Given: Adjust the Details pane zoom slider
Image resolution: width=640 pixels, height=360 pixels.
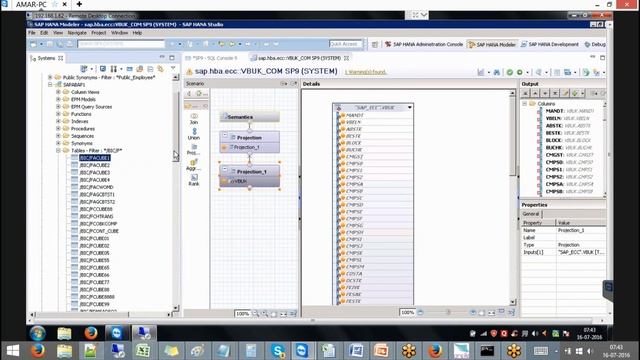Looking at the screenshot, I should 448,312.
